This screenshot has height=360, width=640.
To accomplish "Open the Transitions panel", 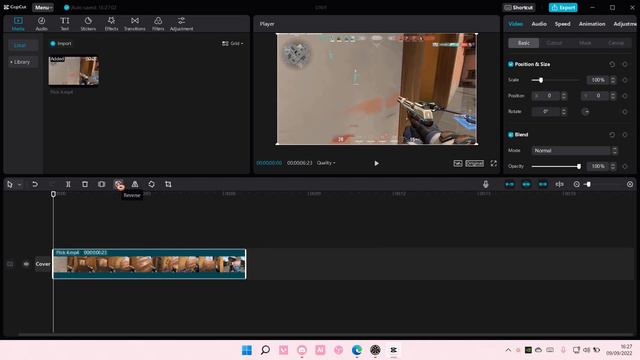I will click(x=135, y=24).
